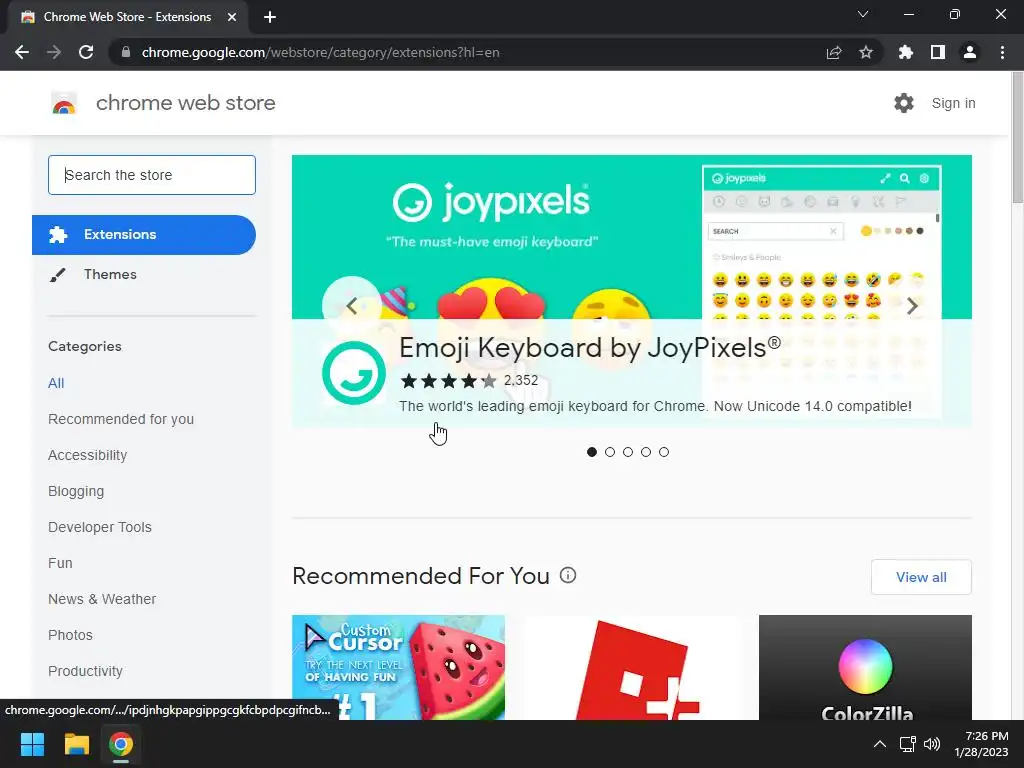Click the 2,352 ratings count
Screen dimensions: 1024x768
[521, 381]
